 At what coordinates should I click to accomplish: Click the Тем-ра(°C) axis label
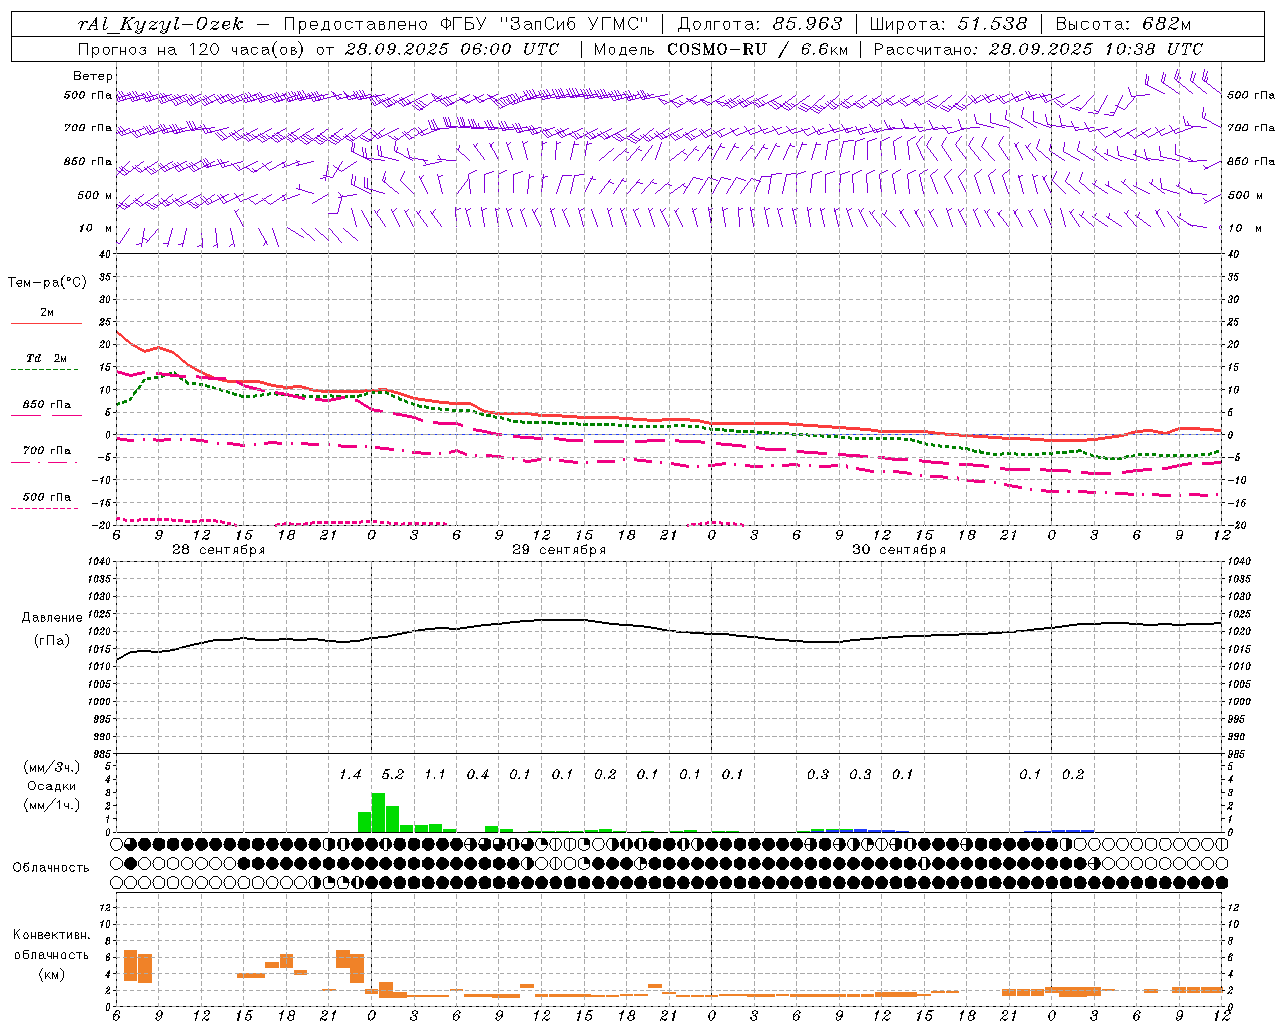click(x=47, y=283)
